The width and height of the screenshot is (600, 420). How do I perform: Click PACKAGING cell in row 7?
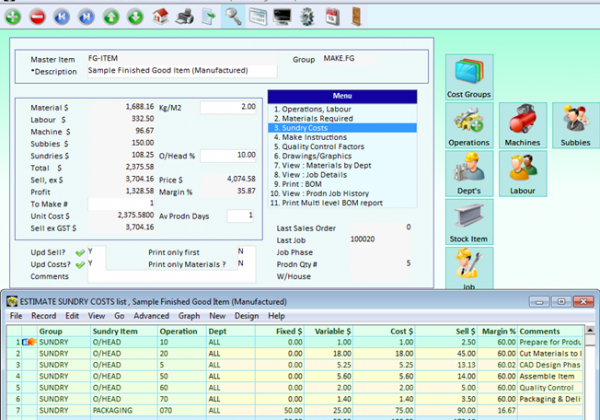[x=124, y=410]
